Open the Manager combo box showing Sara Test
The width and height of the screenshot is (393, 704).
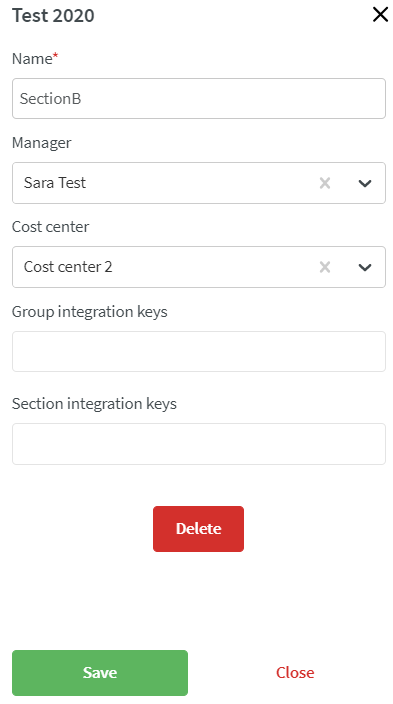tap(199, 183)
